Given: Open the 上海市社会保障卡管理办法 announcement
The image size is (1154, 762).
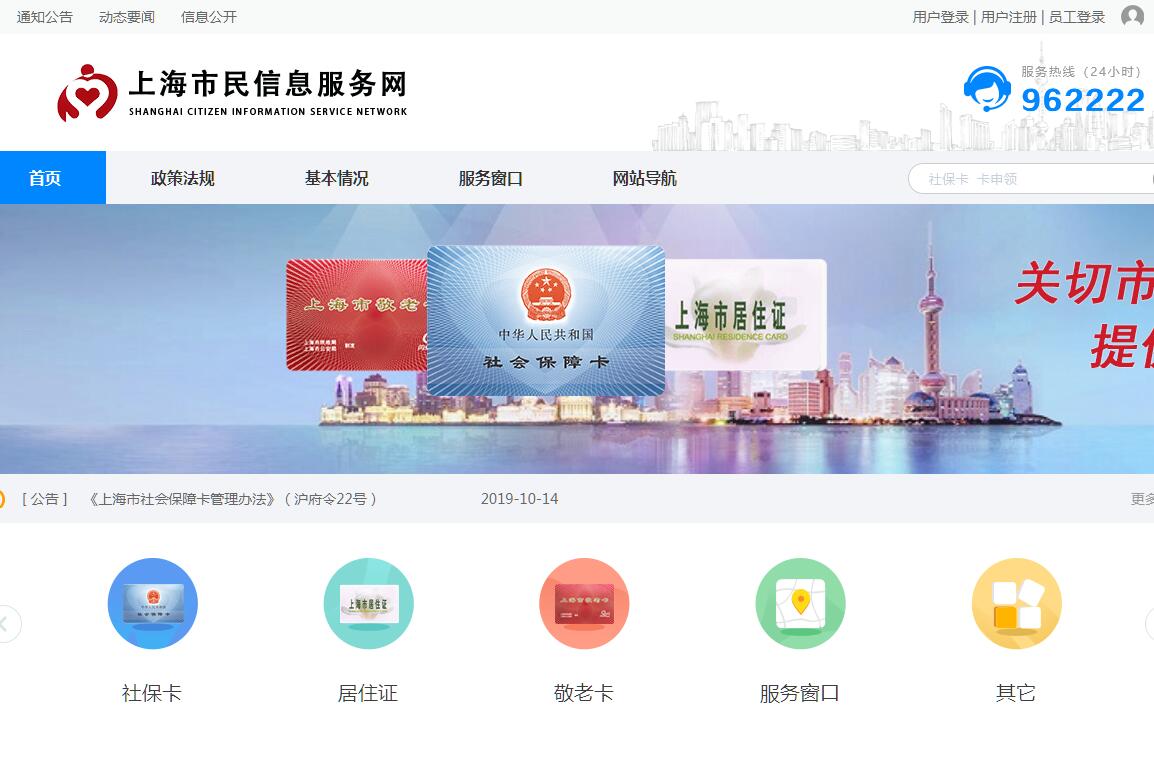Looking at the screenshot, I should pyautogui.click(x=232, y=499).
